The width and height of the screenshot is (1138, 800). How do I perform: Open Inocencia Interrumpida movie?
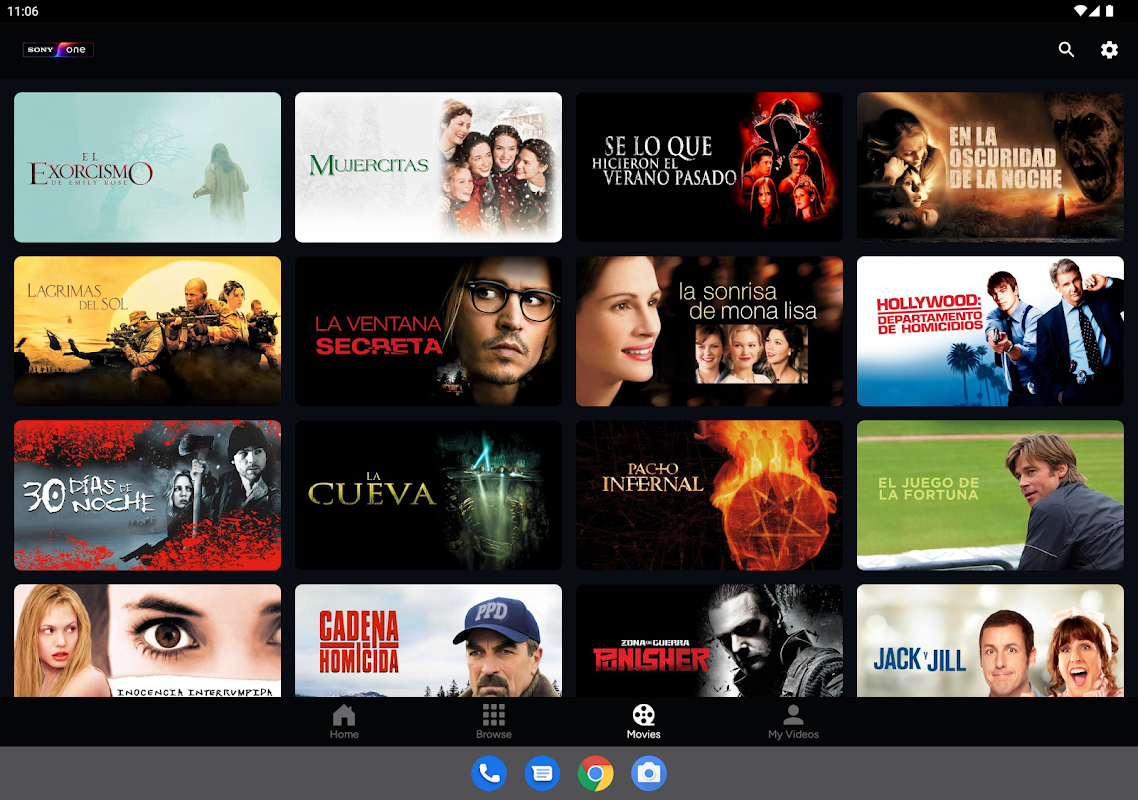(x=147, y=640)
